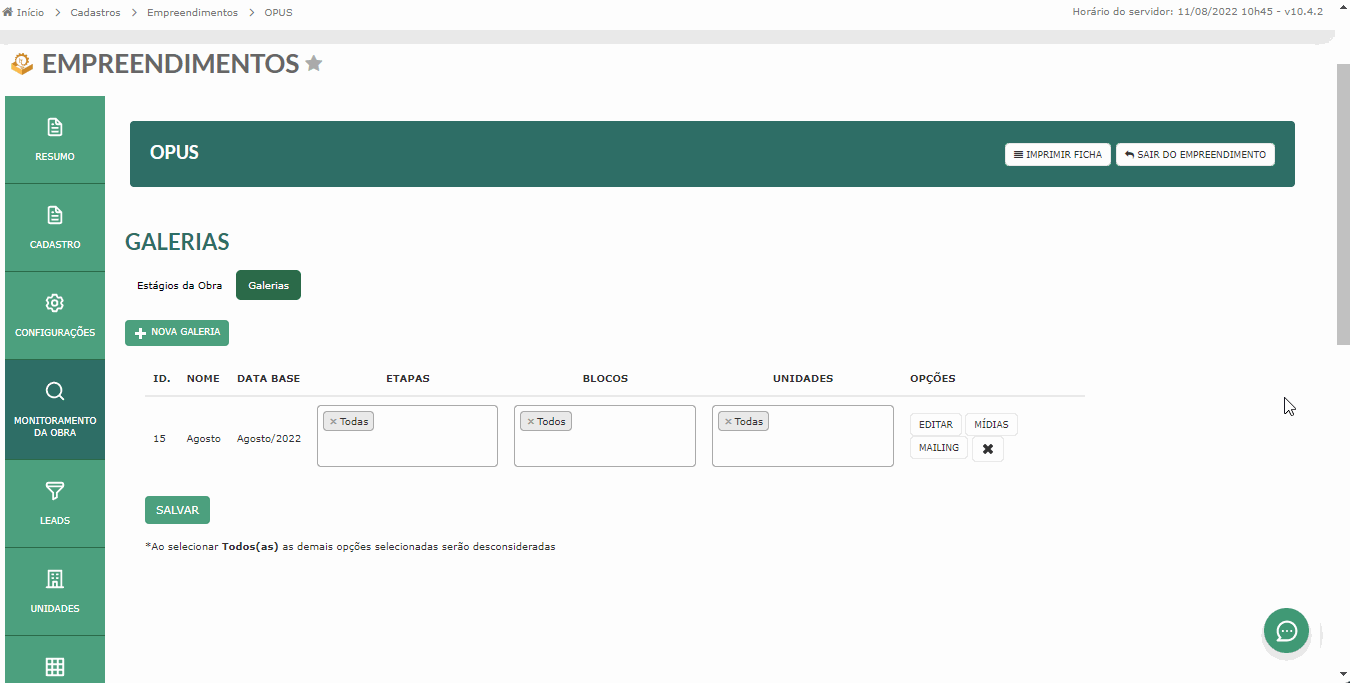The width and height of the screenshot is (1350, 683).
Task: Remove the Todas tag in Unidades
Action: 728,422
